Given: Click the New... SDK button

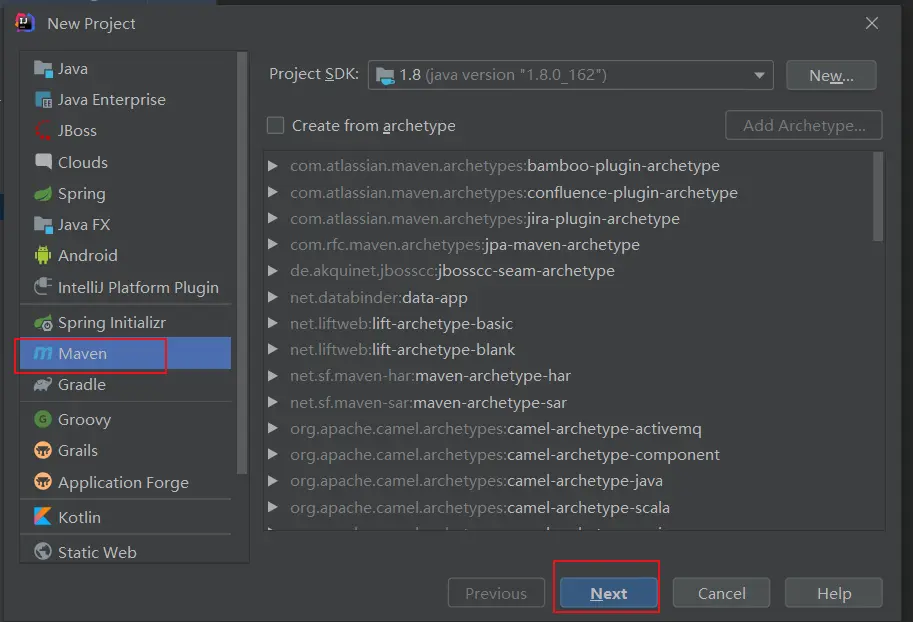Looking at the screenshot, I should pyautogui.click(x=830, y=75).
